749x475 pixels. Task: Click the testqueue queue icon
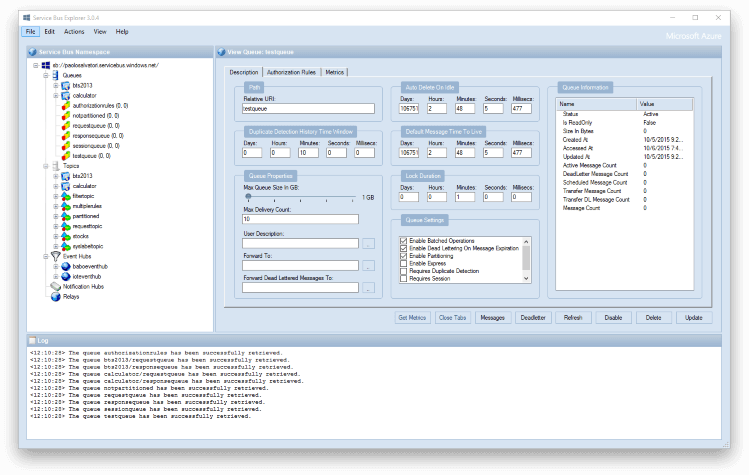click(66, 156)
